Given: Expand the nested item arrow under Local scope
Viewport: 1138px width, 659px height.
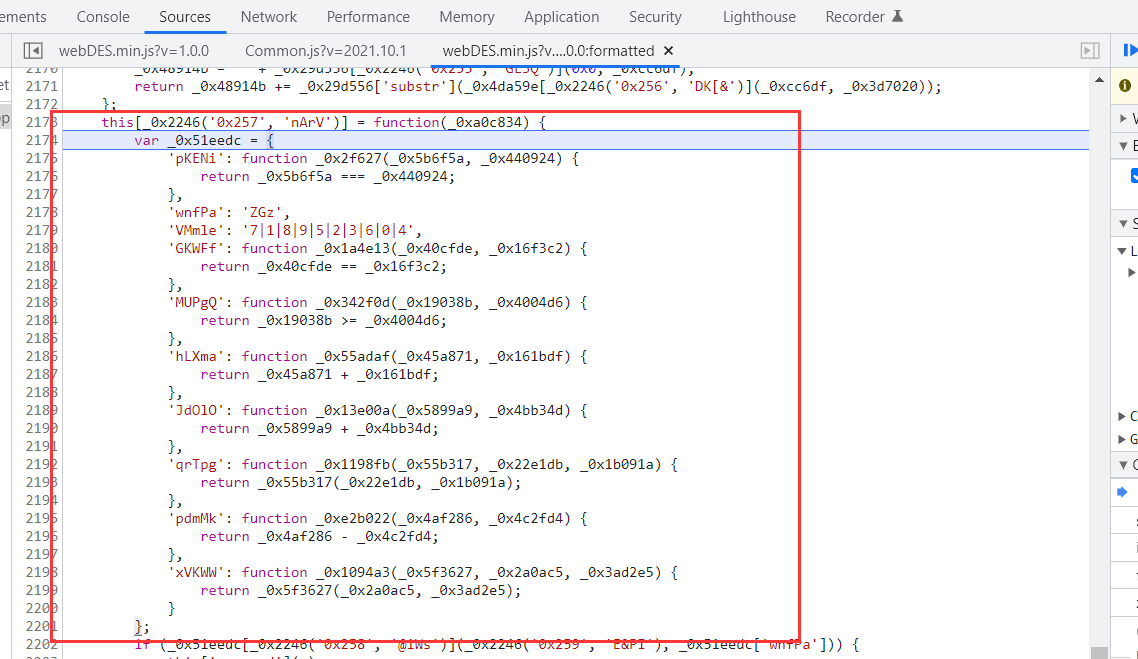Looking at the screenshot, I should (1131, 273).
